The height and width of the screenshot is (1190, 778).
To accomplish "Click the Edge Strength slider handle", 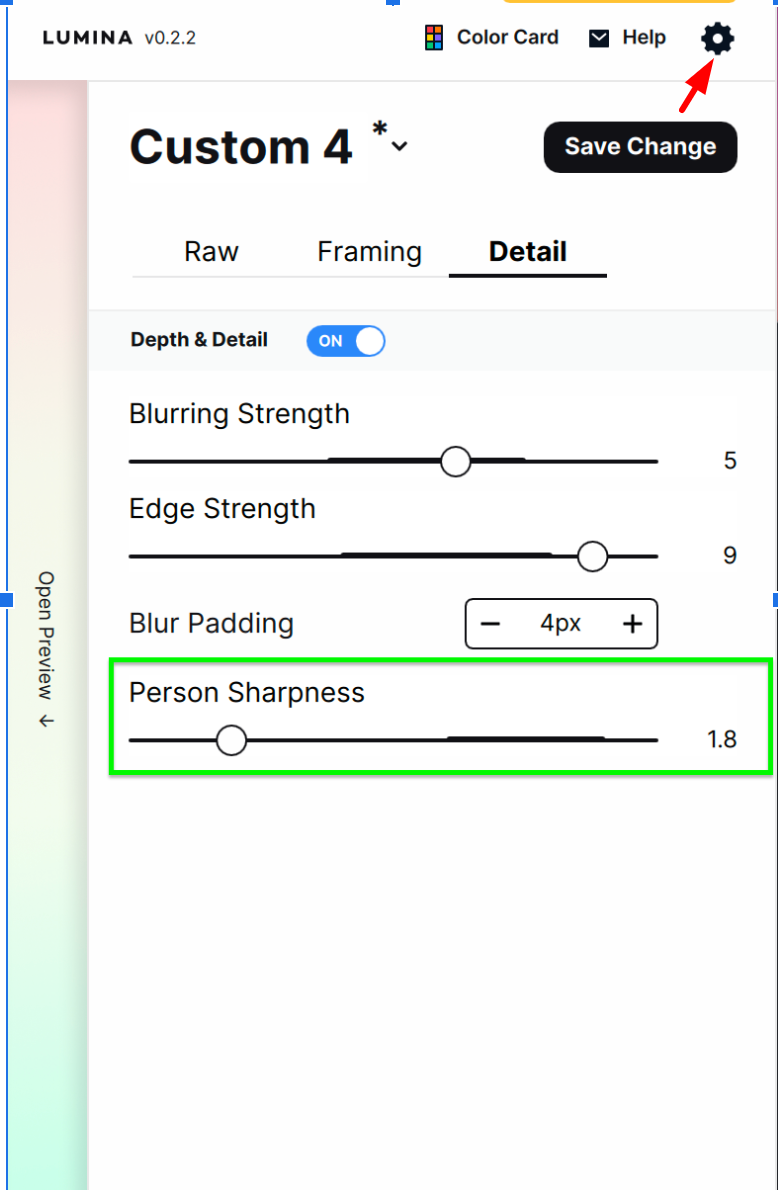I will coord(592,556).
